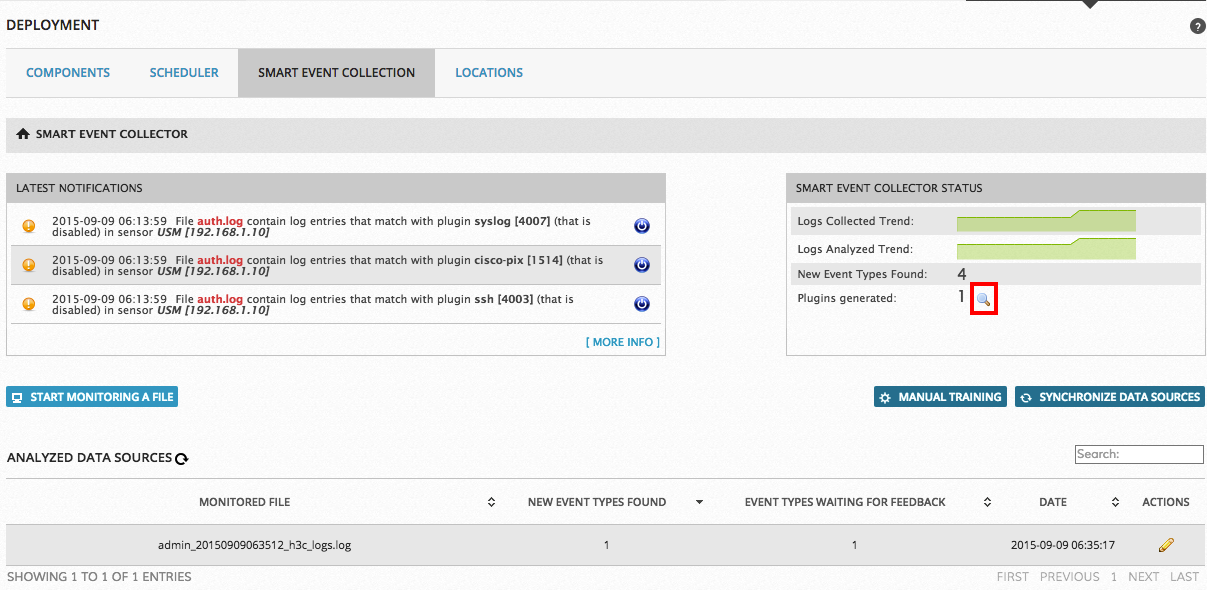Click the Start Monitoring a File button
Screen dimensions: 1207x590
pos(92,397)
